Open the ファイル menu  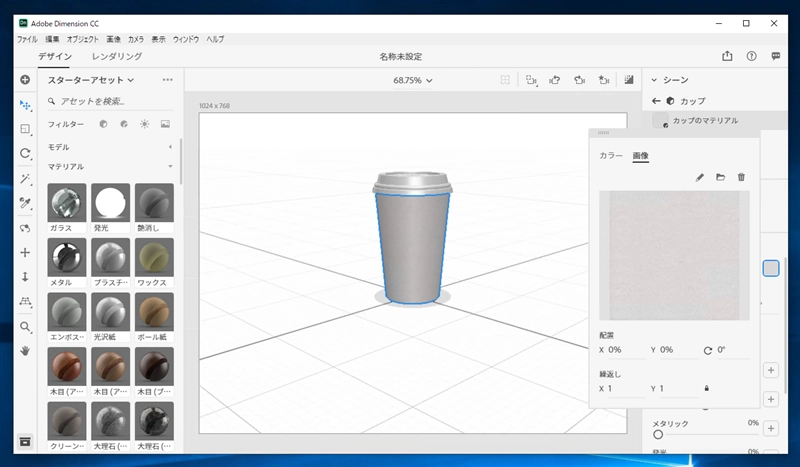click(27, 39)
